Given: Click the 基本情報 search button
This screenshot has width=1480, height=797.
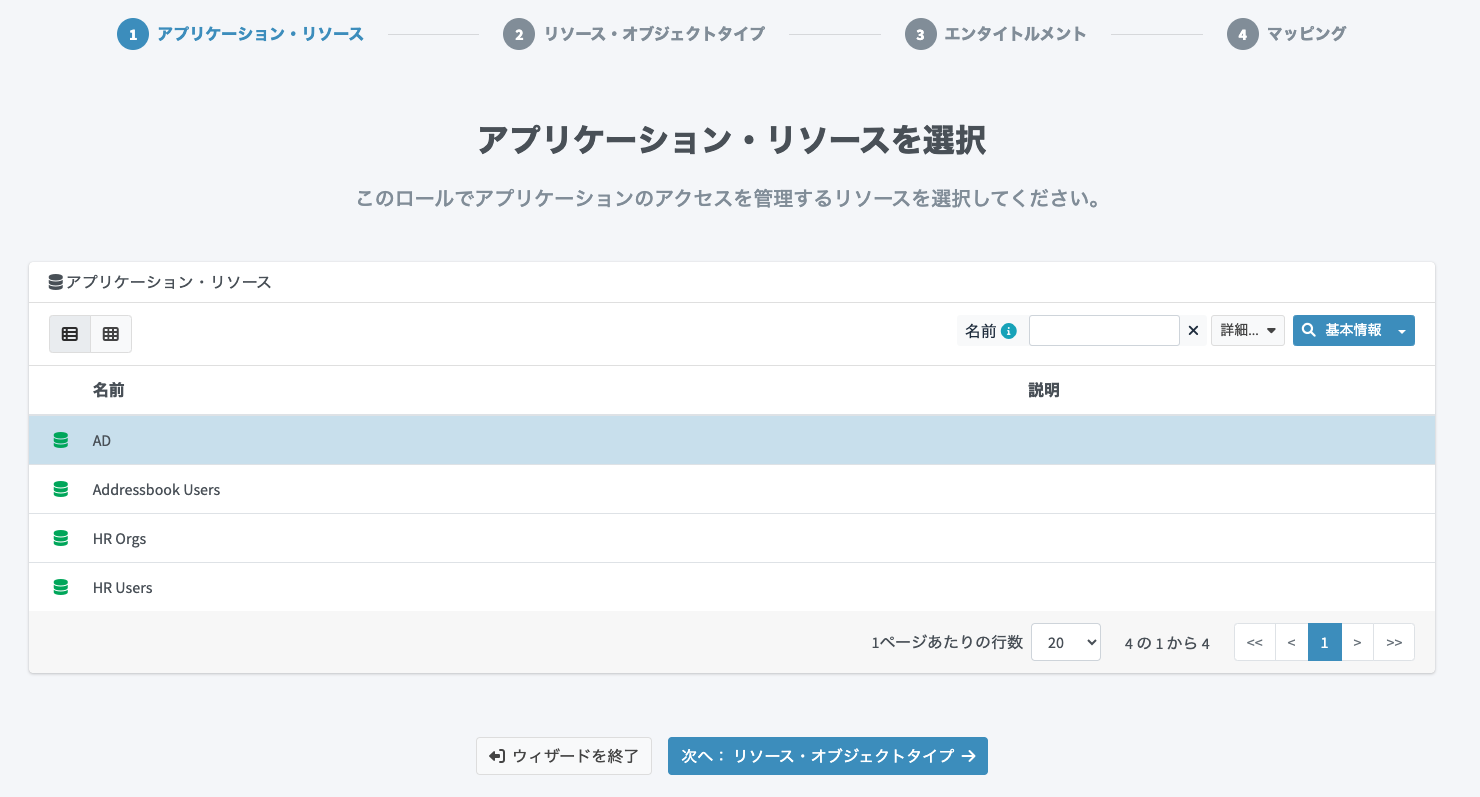Looking at the screenshot, I should [x=1342, y=331].
